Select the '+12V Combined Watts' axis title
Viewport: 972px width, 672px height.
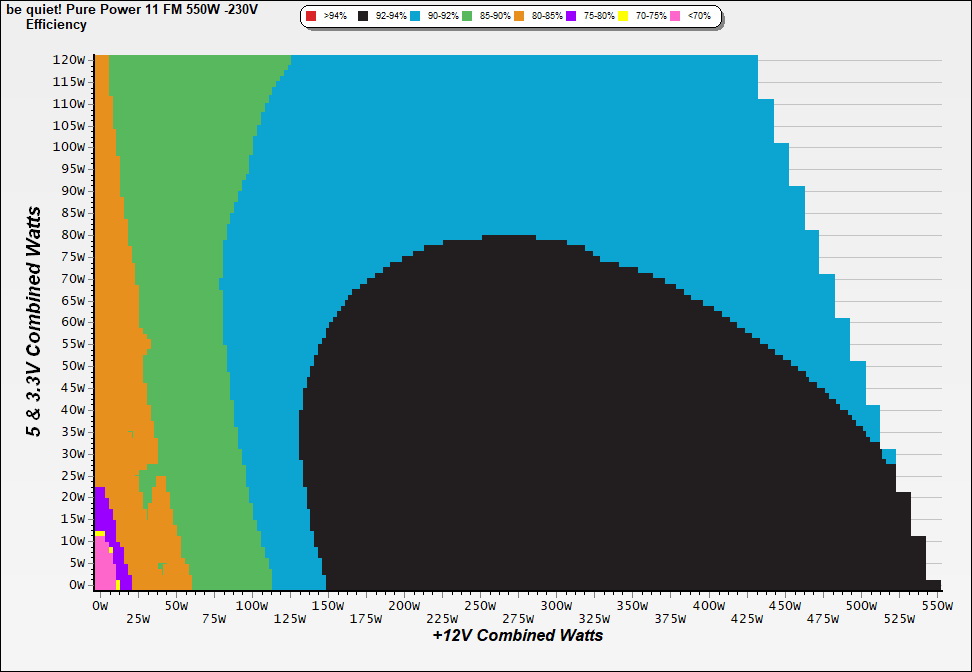click(x=517, y=635)
